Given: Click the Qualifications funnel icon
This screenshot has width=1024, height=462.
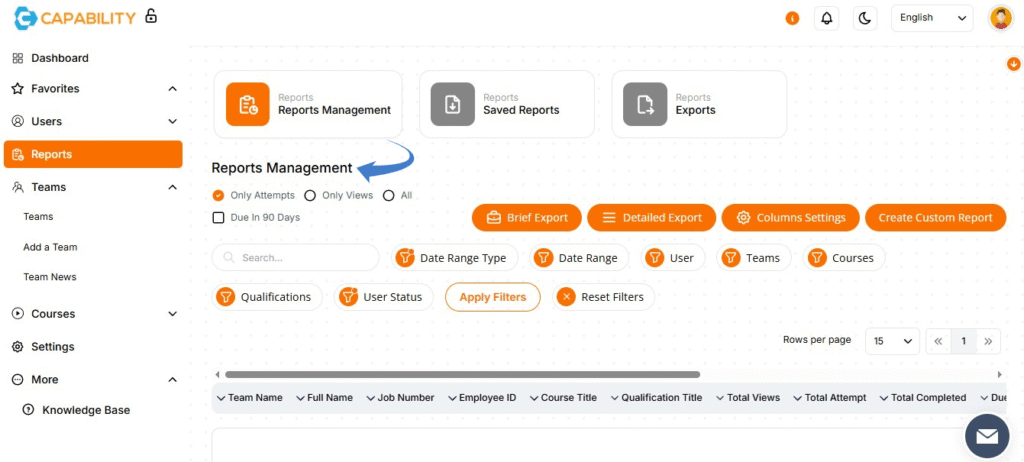Looking at the screenshot, I should (225, 297).
